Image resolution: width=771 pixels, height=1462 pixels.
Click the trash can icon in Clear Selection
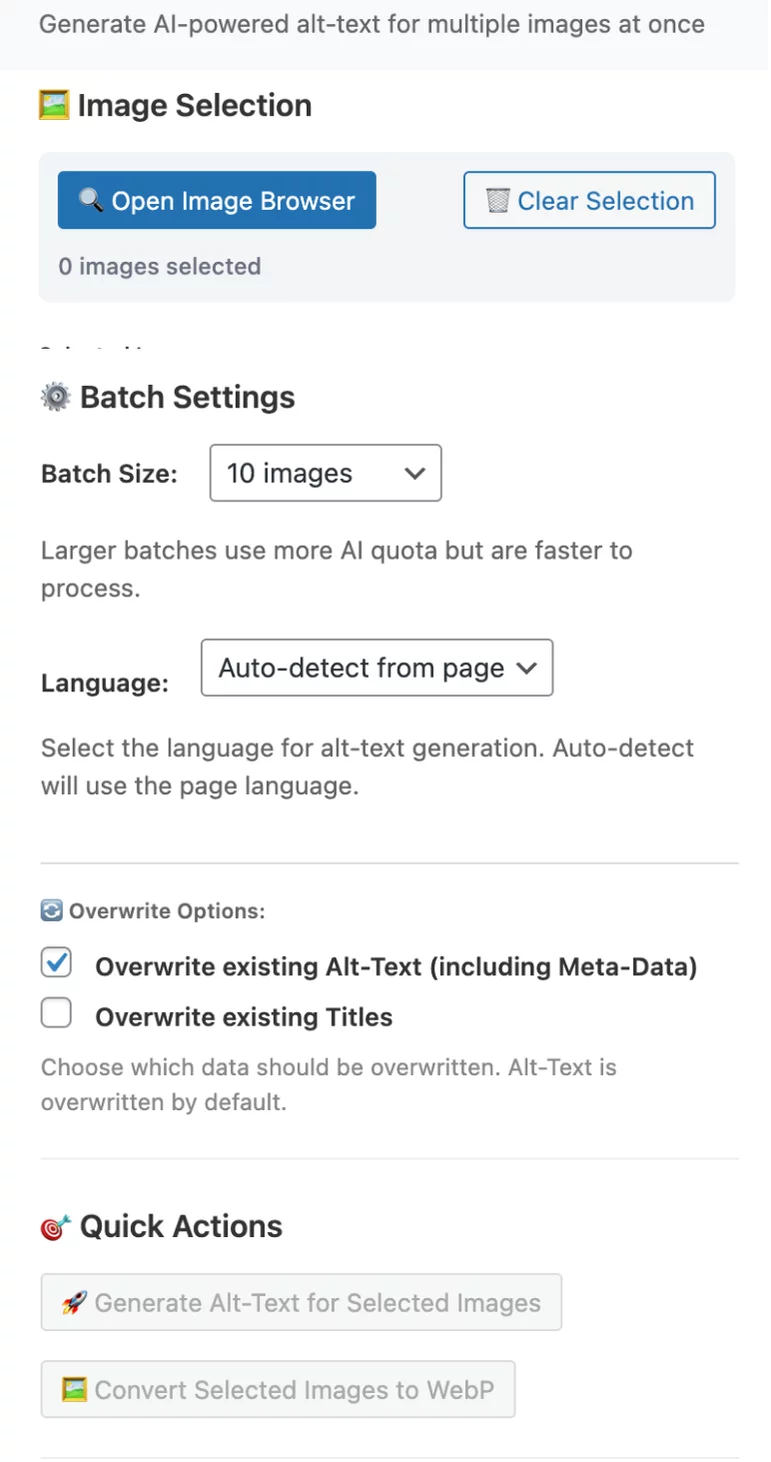pyautogui.click(x=497, y=201)
